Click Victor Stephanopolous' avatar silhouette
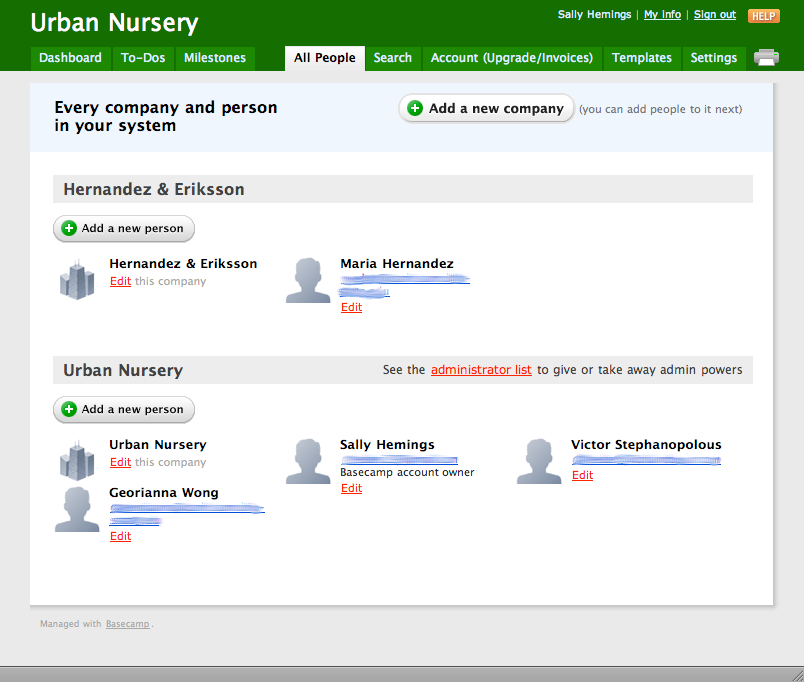Viewport: 804px width, 682px height. tap(539, 462)
